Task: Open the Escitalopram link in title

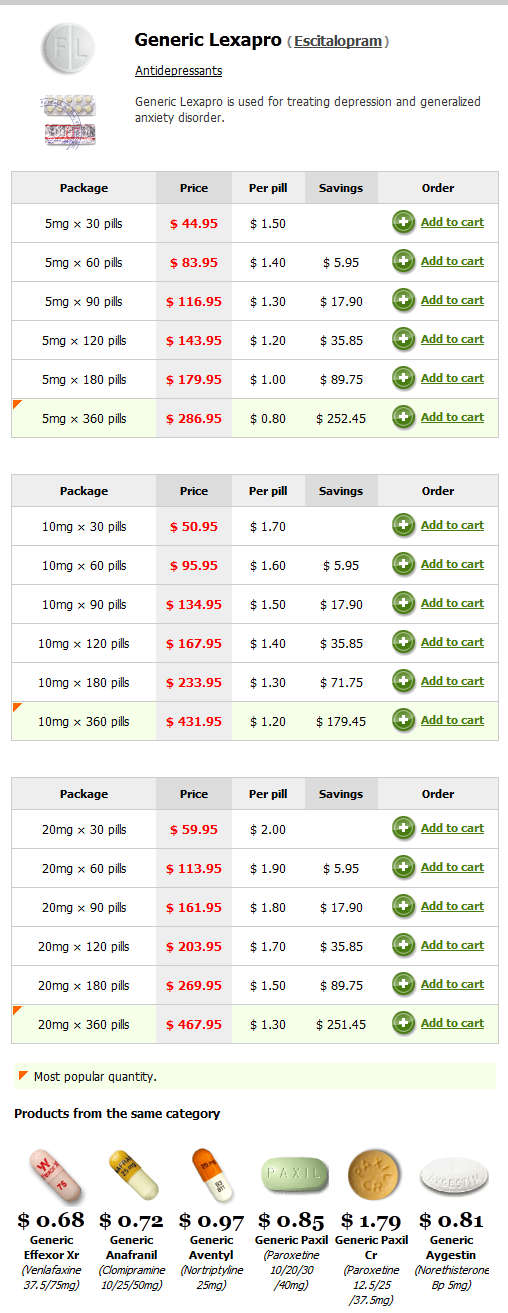Action: pyautogui.click(x=338, y=41)
